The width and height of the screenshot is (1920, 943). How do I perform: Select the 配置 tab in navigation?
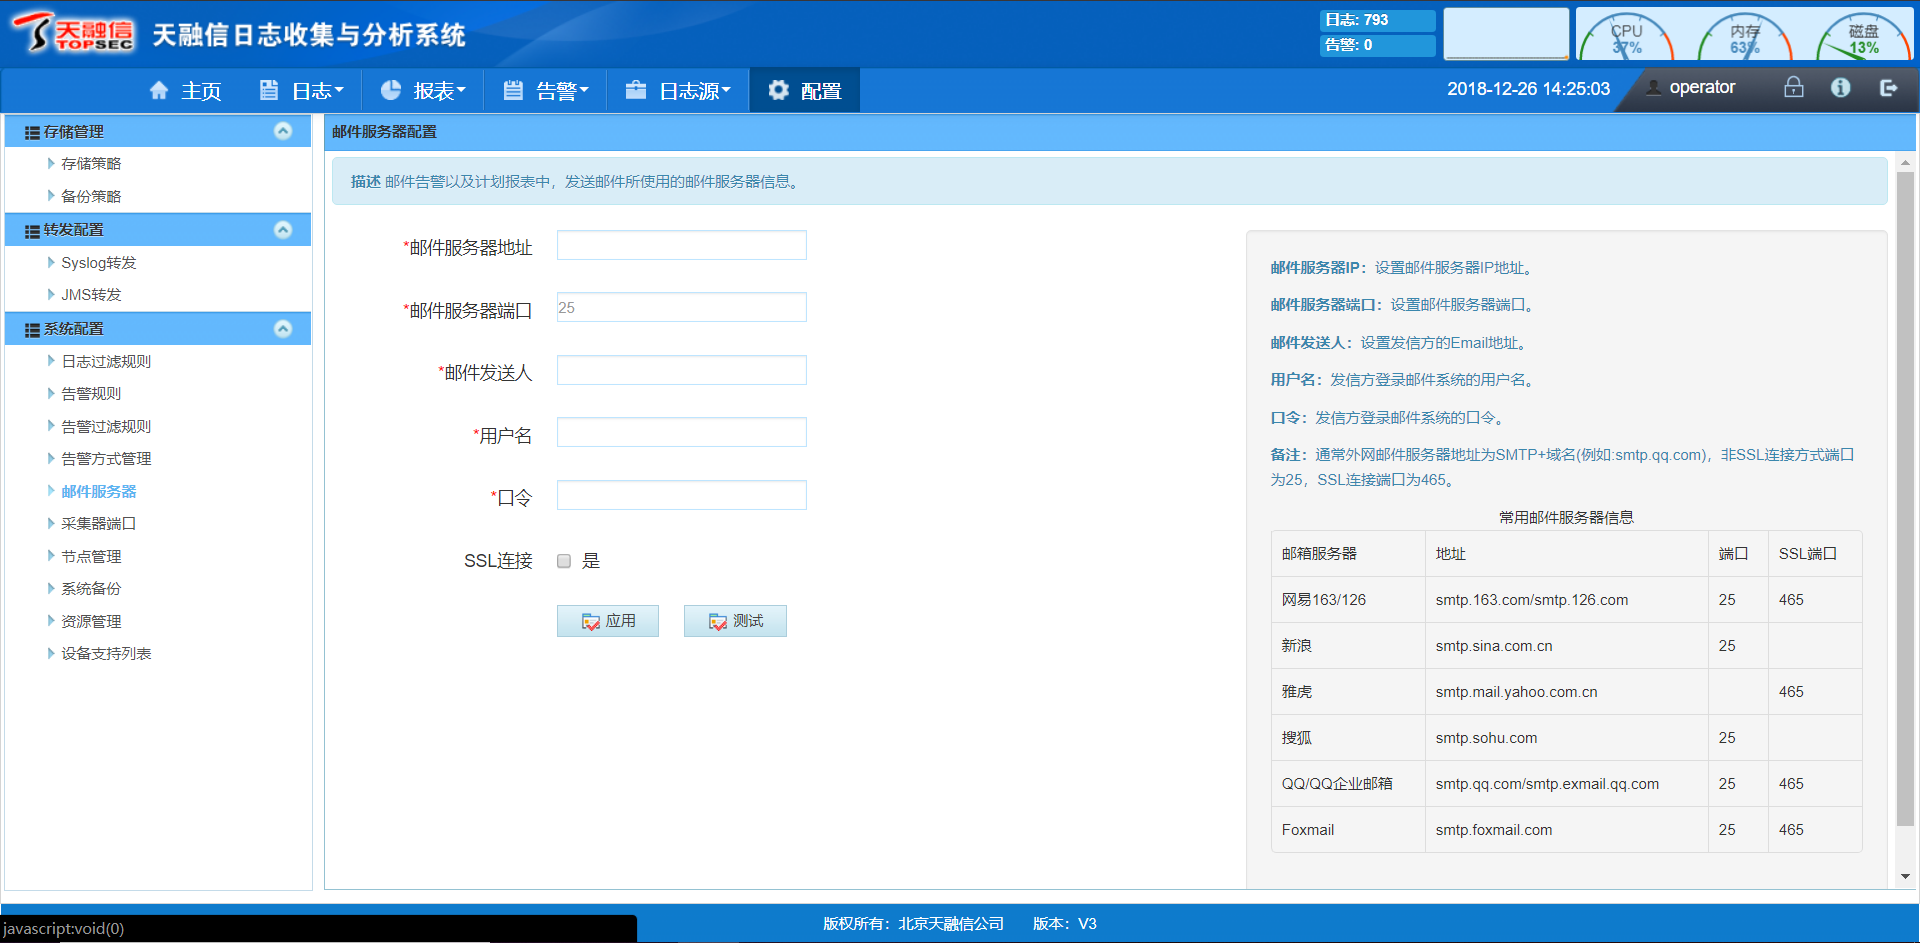pos(805,91)
